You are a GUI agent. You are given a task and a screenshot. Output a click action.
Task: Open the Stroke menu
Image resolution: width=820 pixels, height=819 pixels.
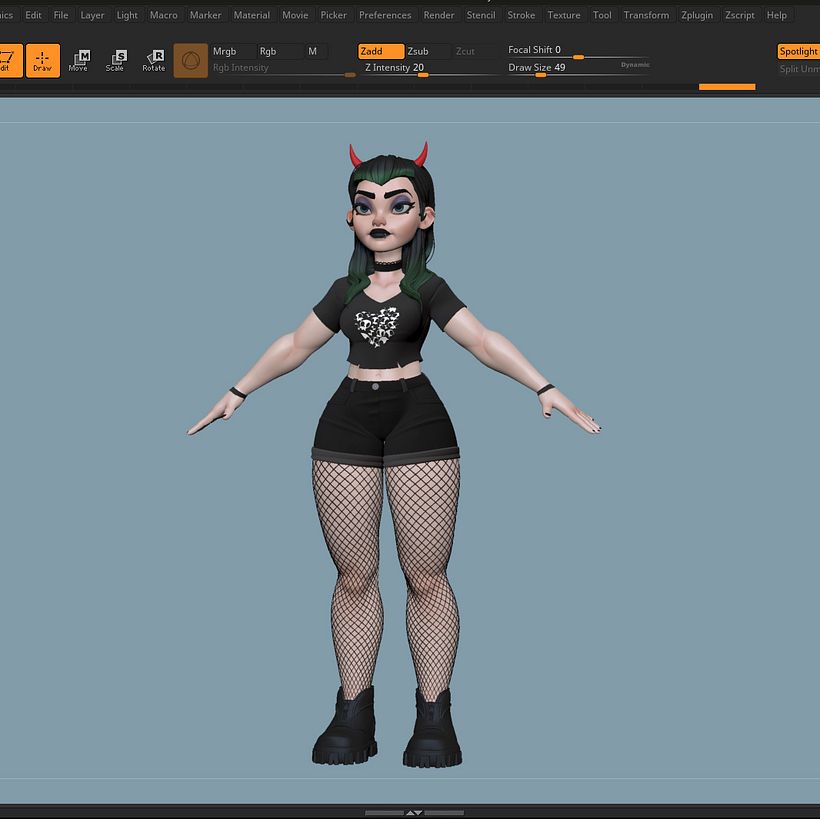click(x=521, y=15)
